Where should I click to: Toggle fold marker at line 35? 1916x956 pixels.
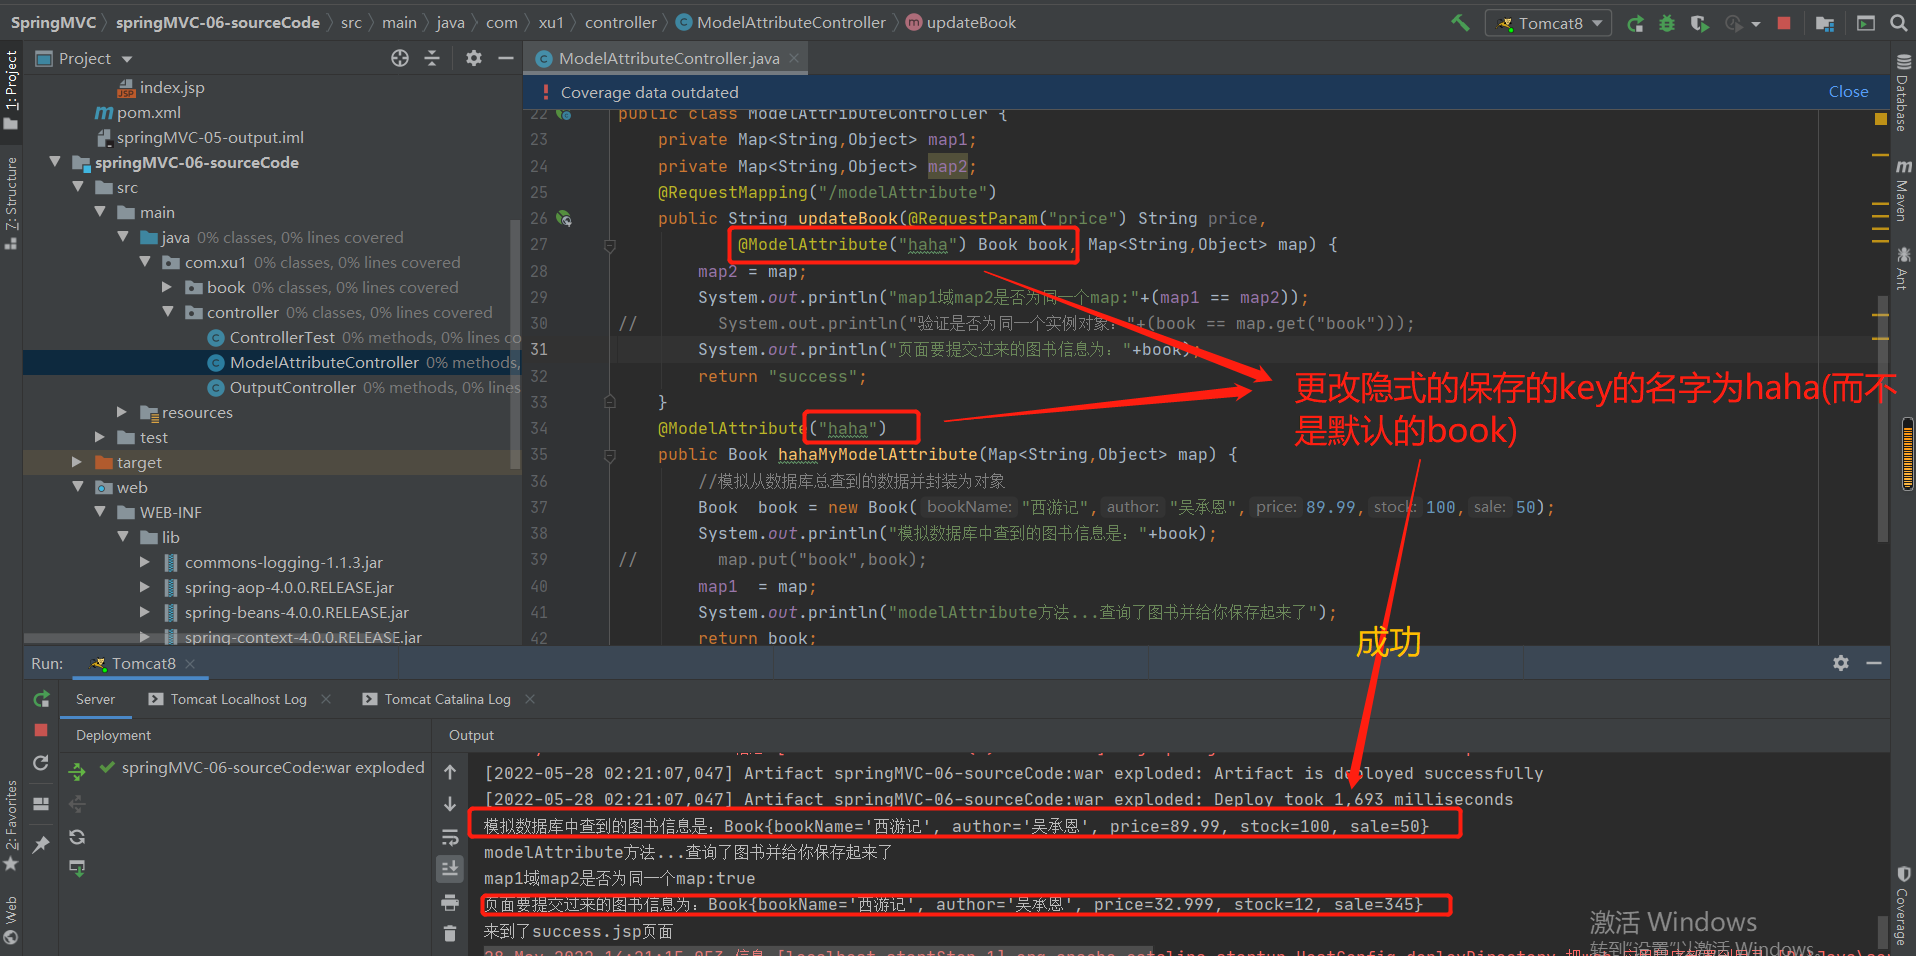click(x=609, y=455)
